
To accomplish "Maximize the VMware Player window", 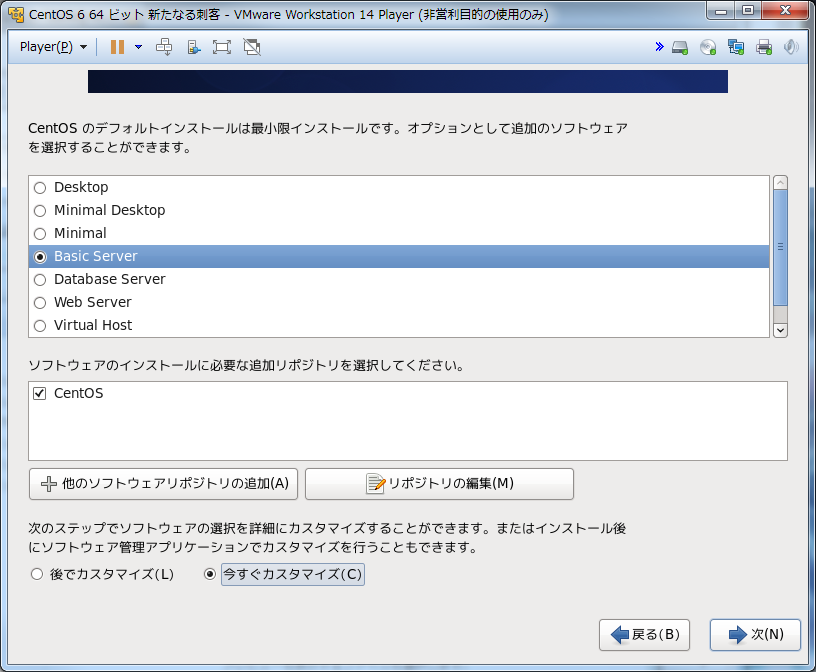I will click(748, 11).
